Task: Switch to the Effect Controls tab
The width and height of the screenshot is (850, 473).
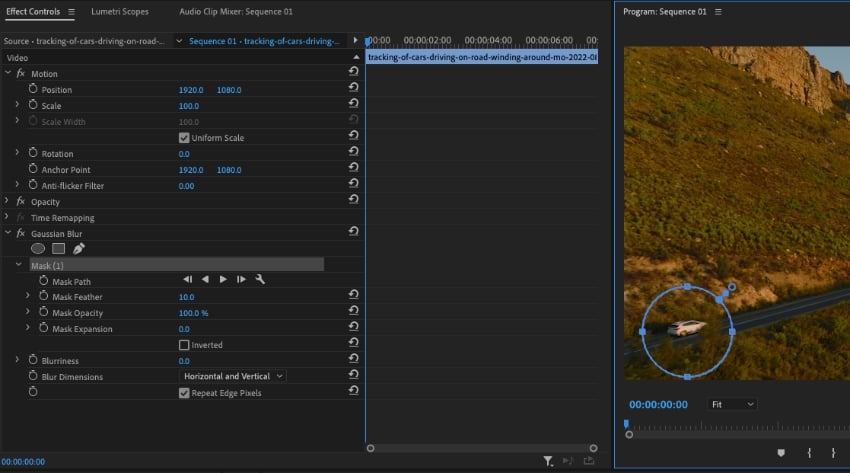Action: pos(33,11)
